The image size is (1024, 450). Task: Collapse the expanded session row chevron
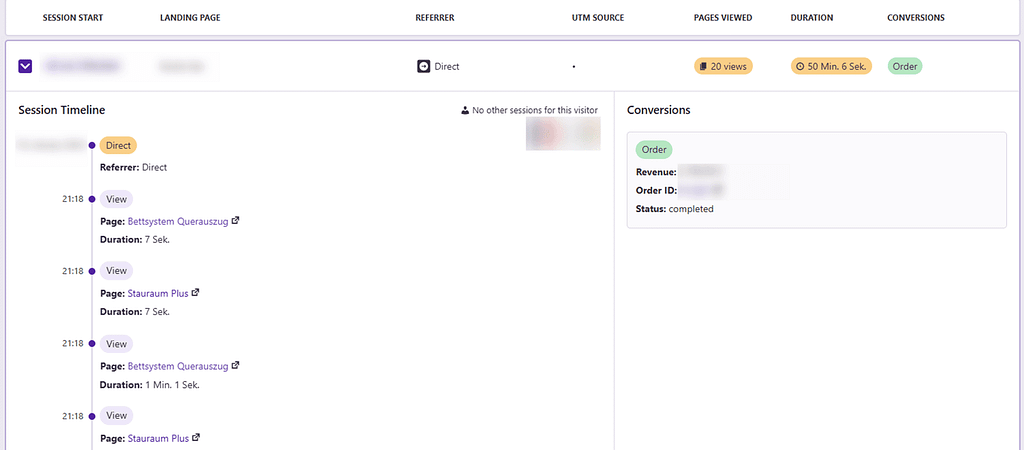[x=25, y=66]
